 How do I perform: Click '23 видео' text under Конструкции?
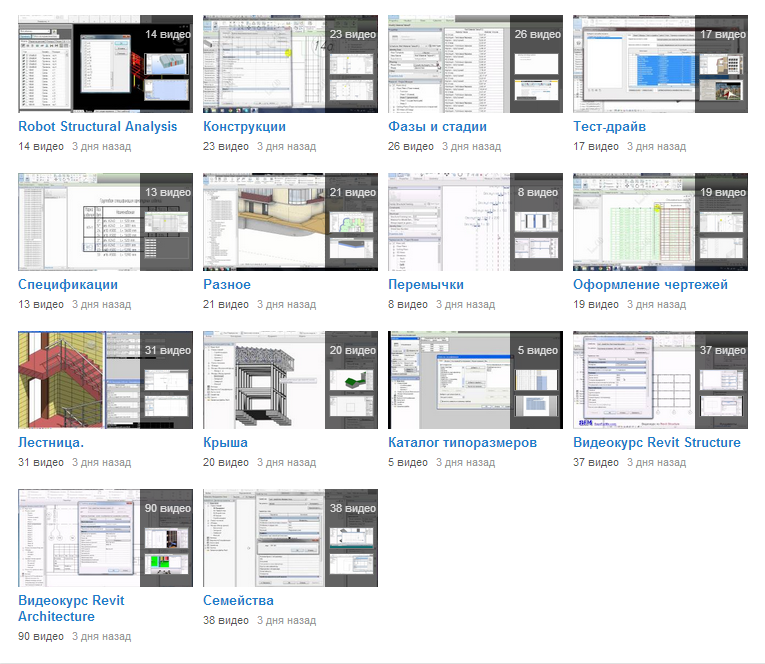point(226,146)
